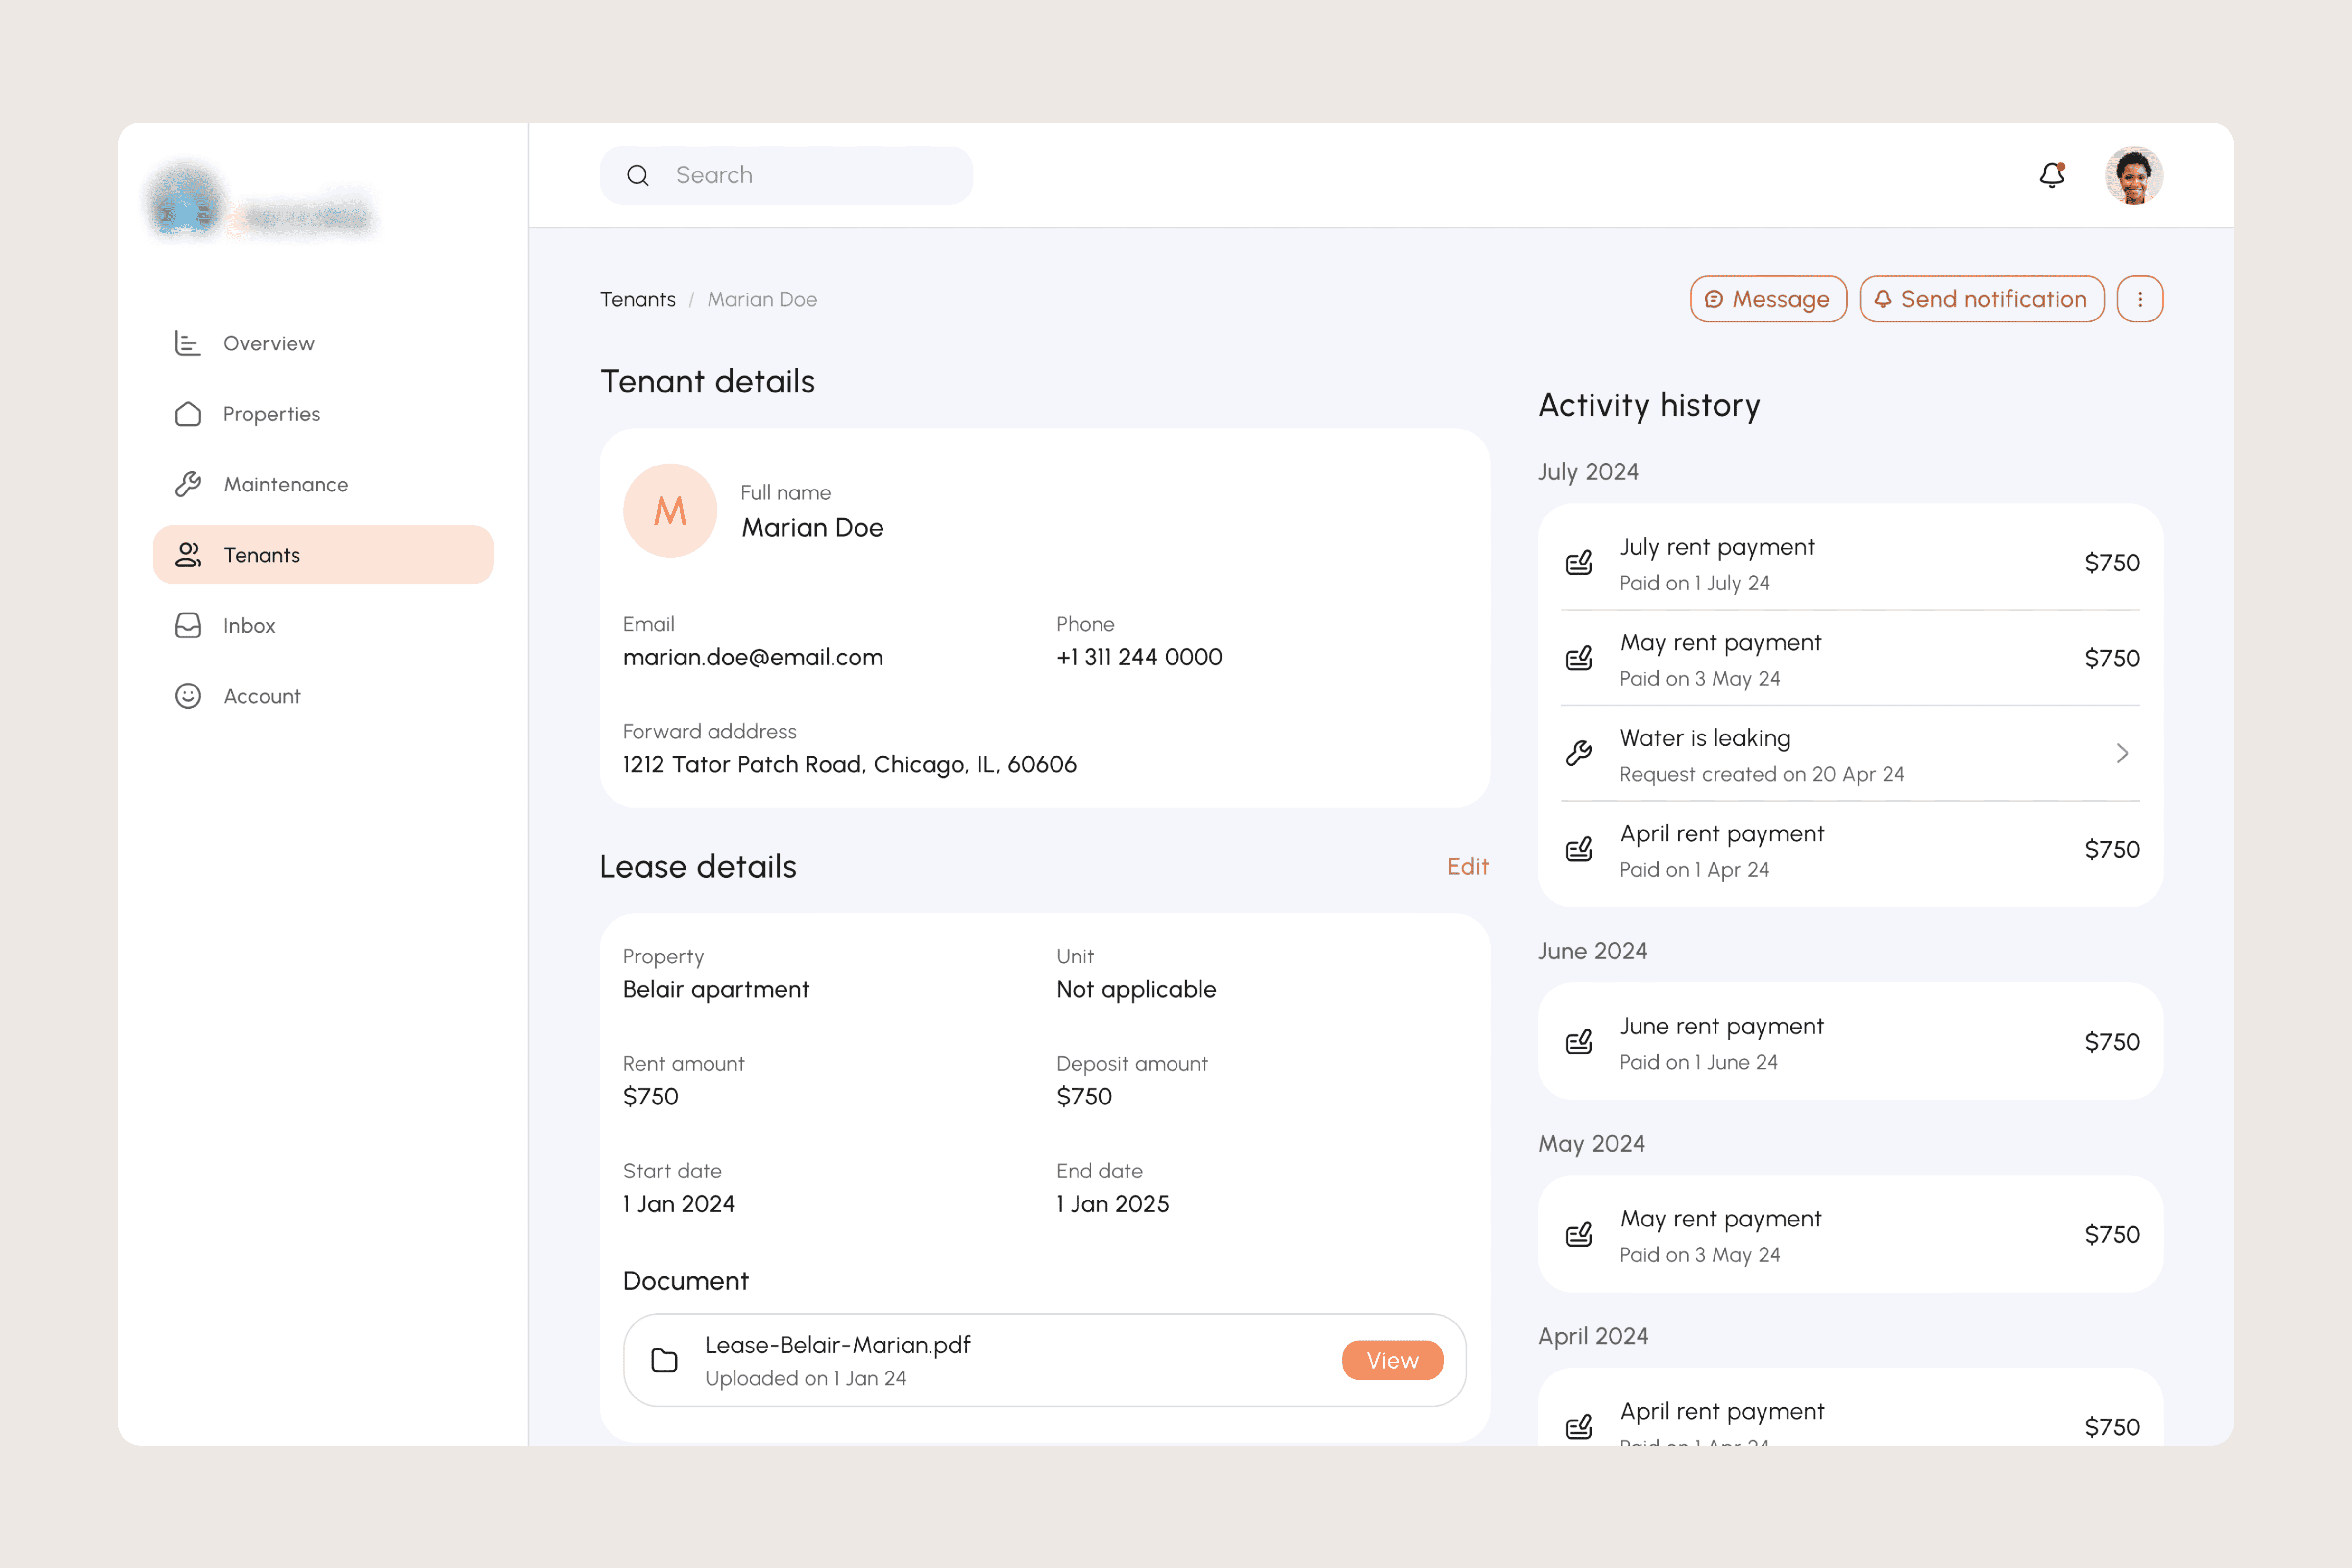Click Edit next to Lease details
The width and height of the screenshot is (2352, 1568).
pyautogui.click(x=1467, y=867)
